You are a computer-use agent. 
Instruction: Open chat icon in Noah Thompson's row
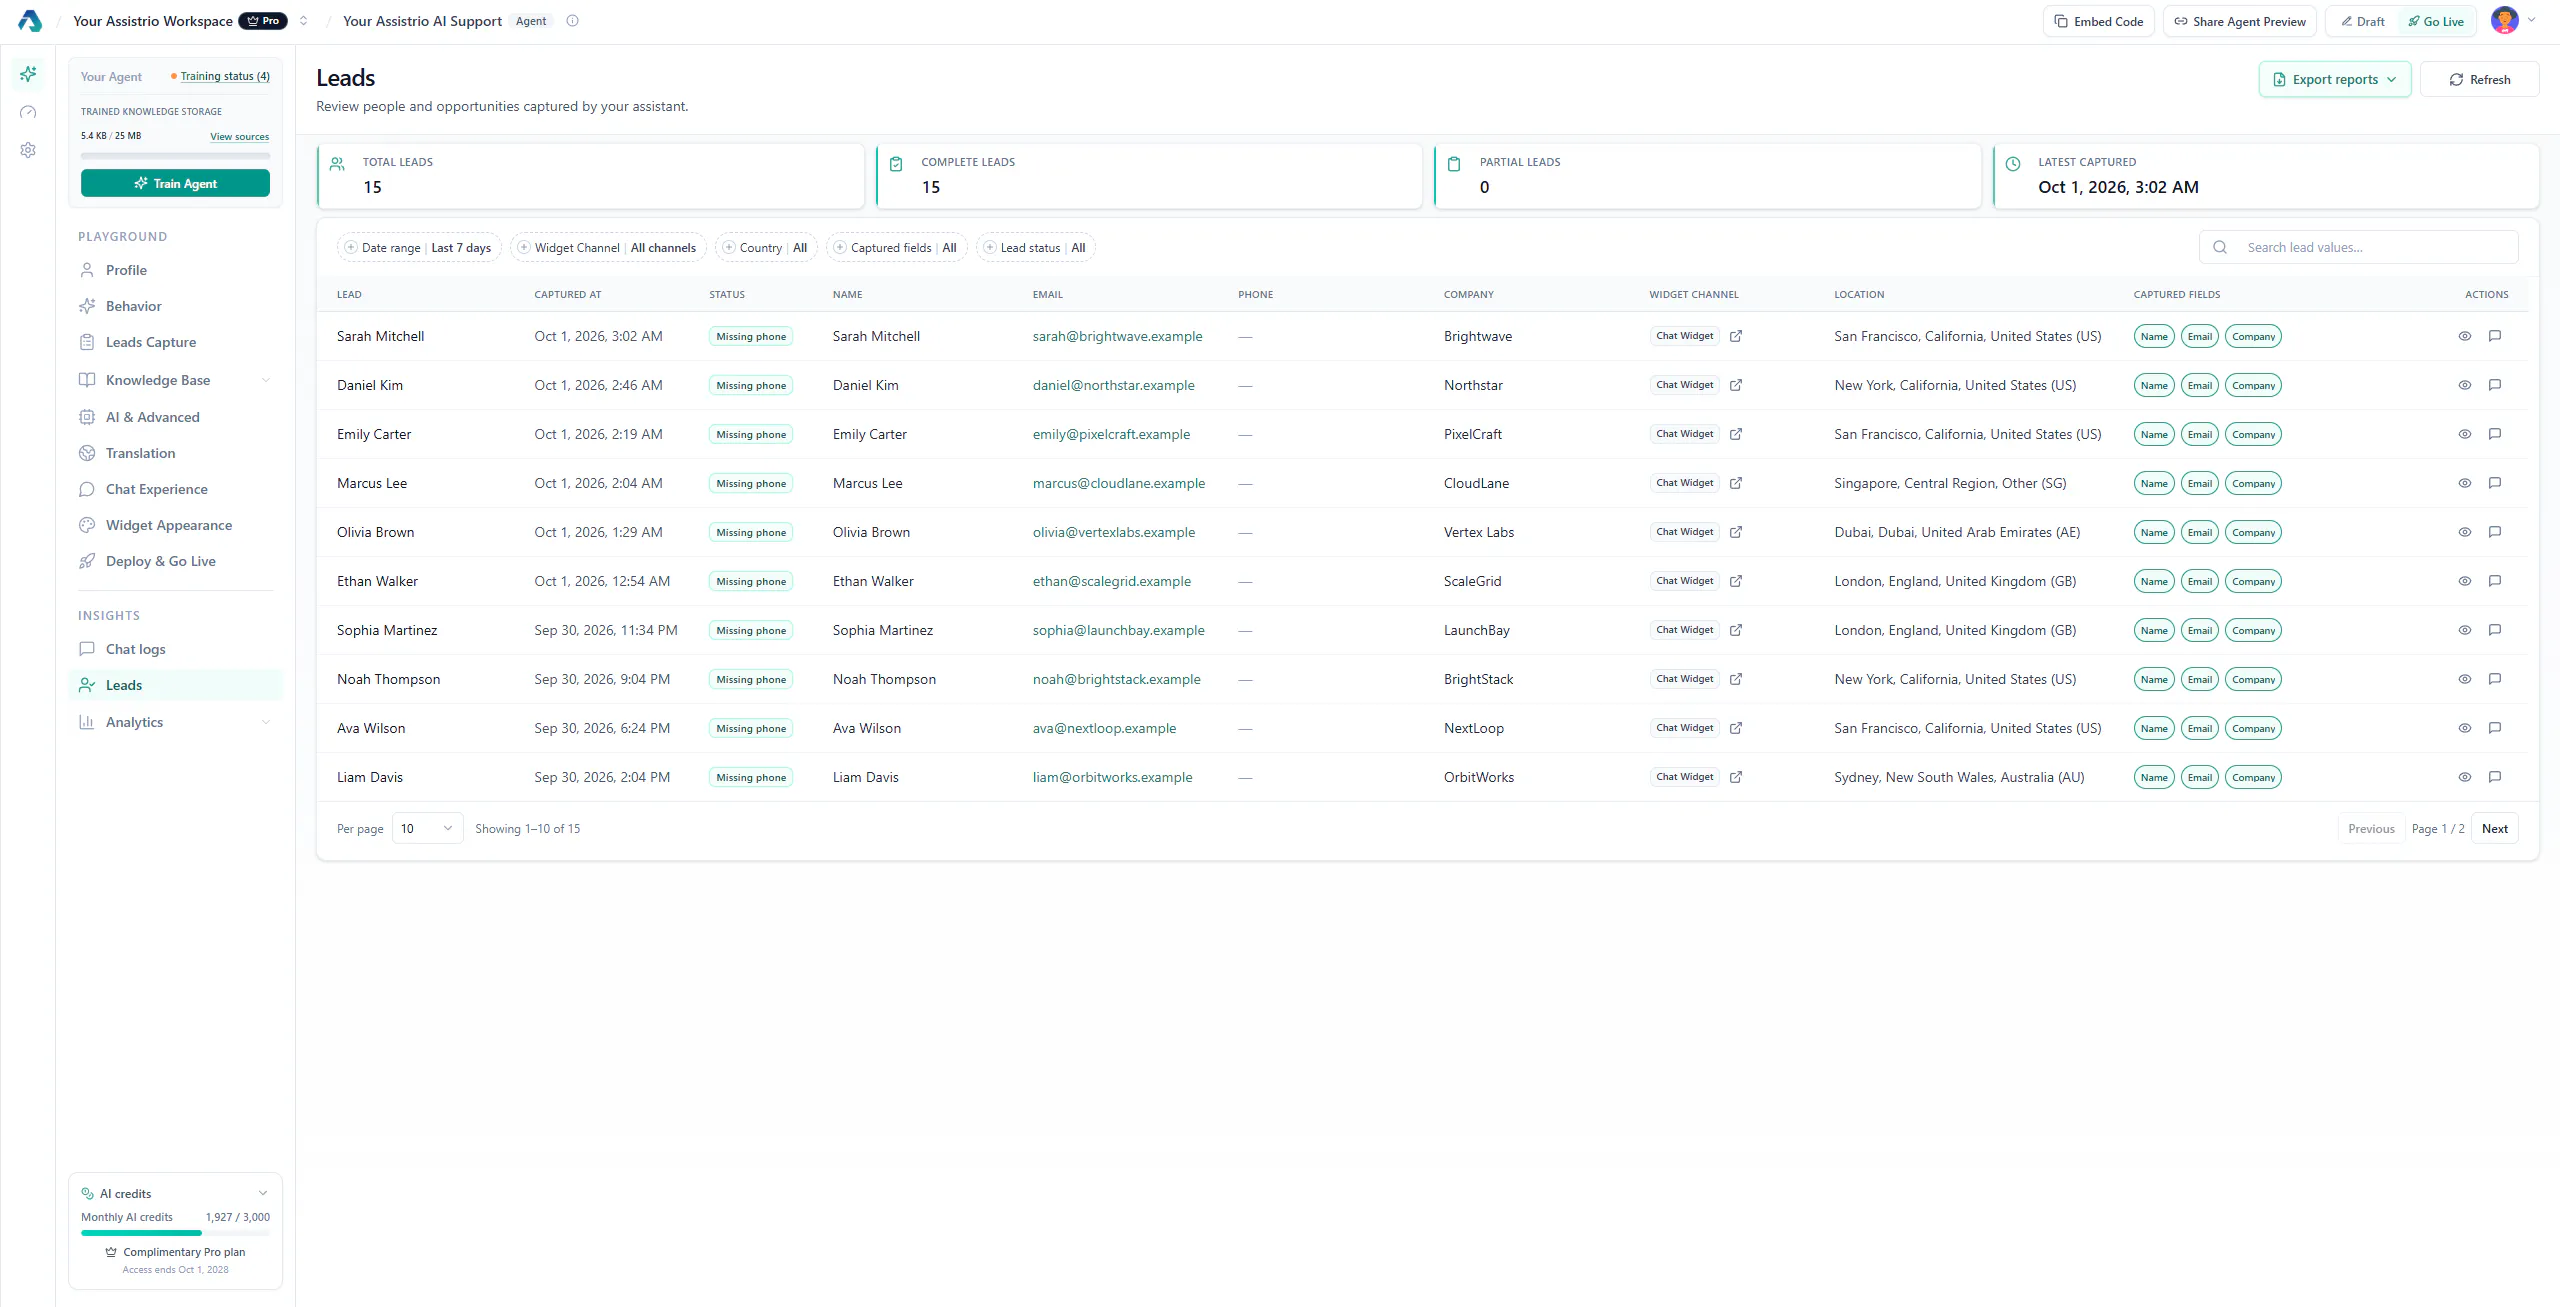[2495, 679]
